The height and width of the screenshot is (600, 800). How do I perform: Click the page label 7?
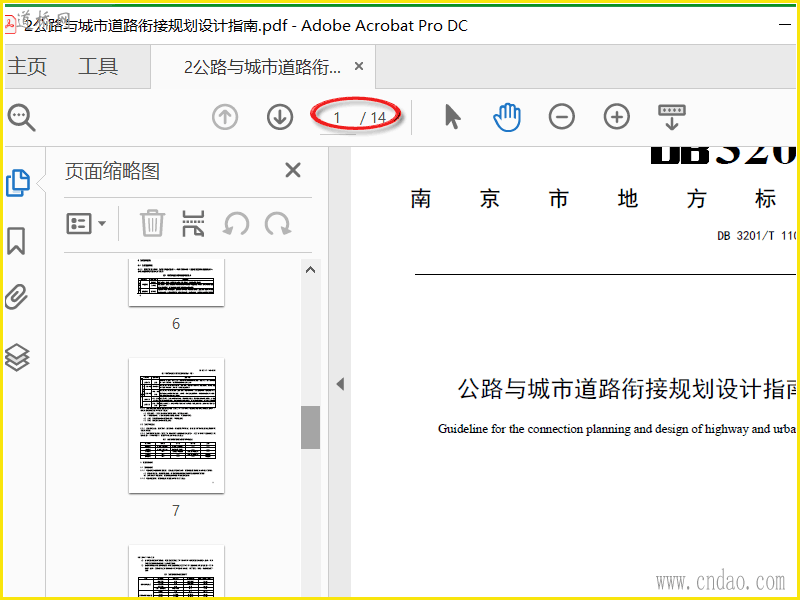tap(176, 510)
